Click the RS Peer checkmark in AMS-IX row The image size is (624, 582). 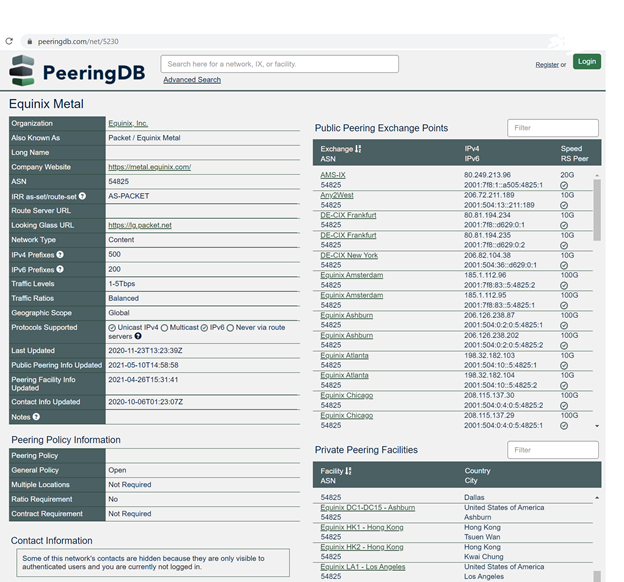click(564, 185)
